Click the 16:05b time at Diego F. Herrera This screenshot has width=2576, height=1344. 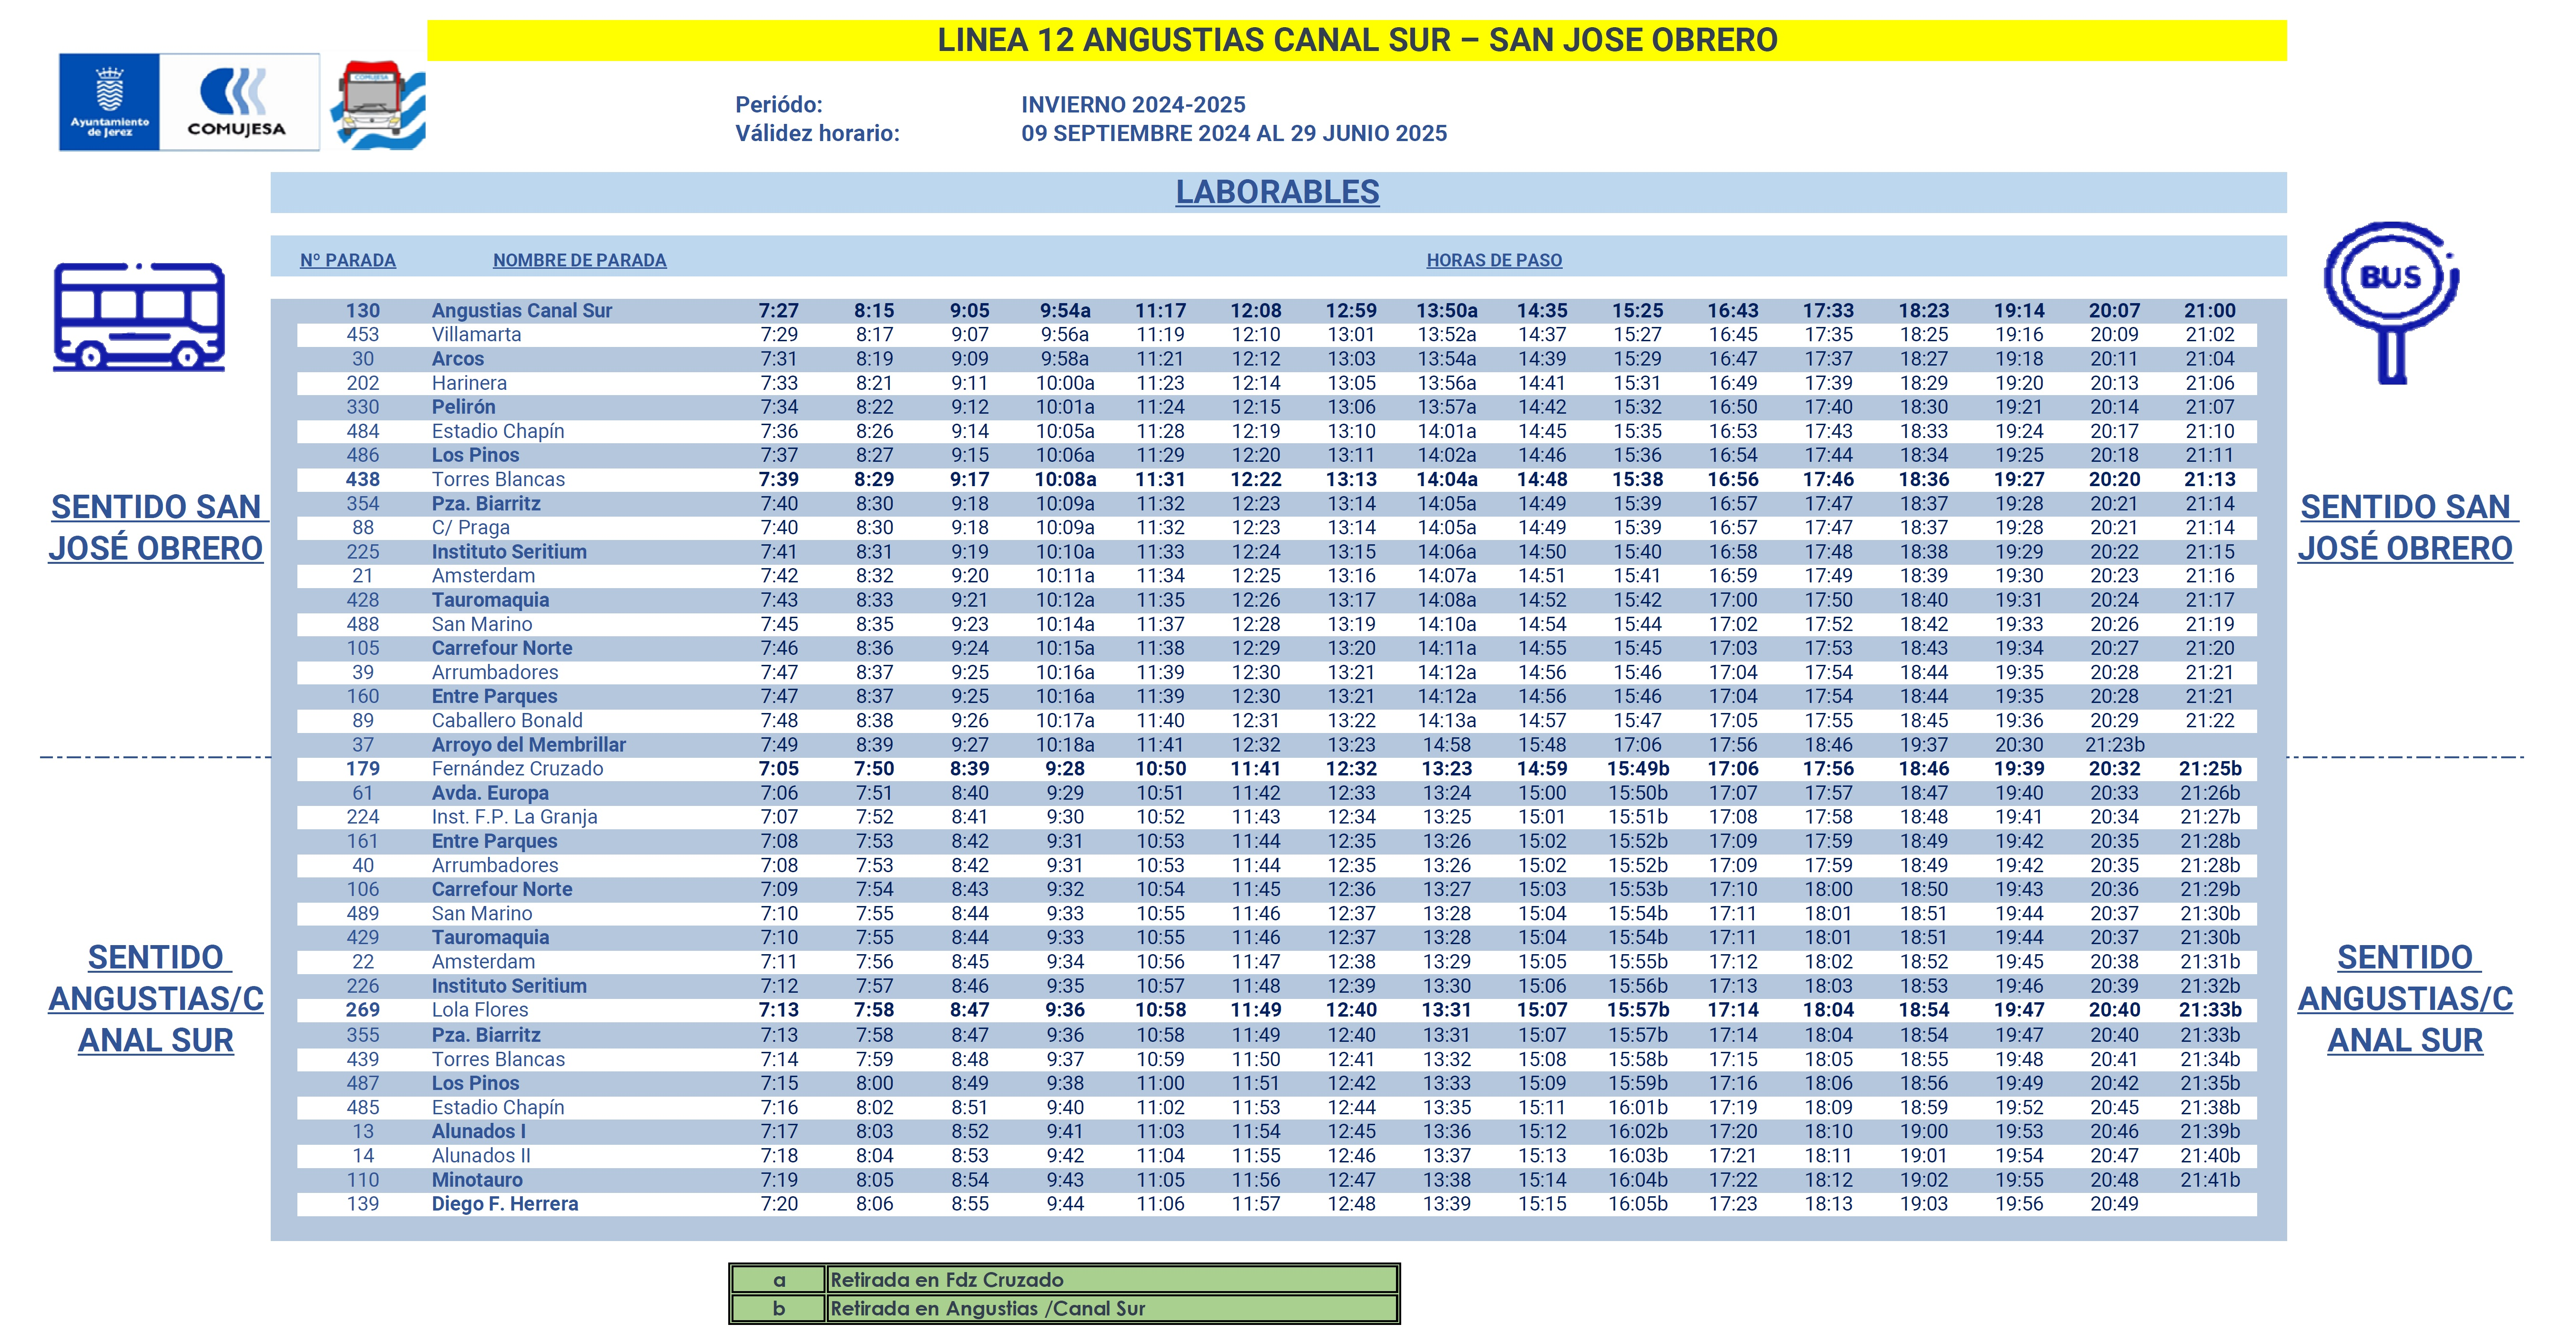tap(1638, 1204)
